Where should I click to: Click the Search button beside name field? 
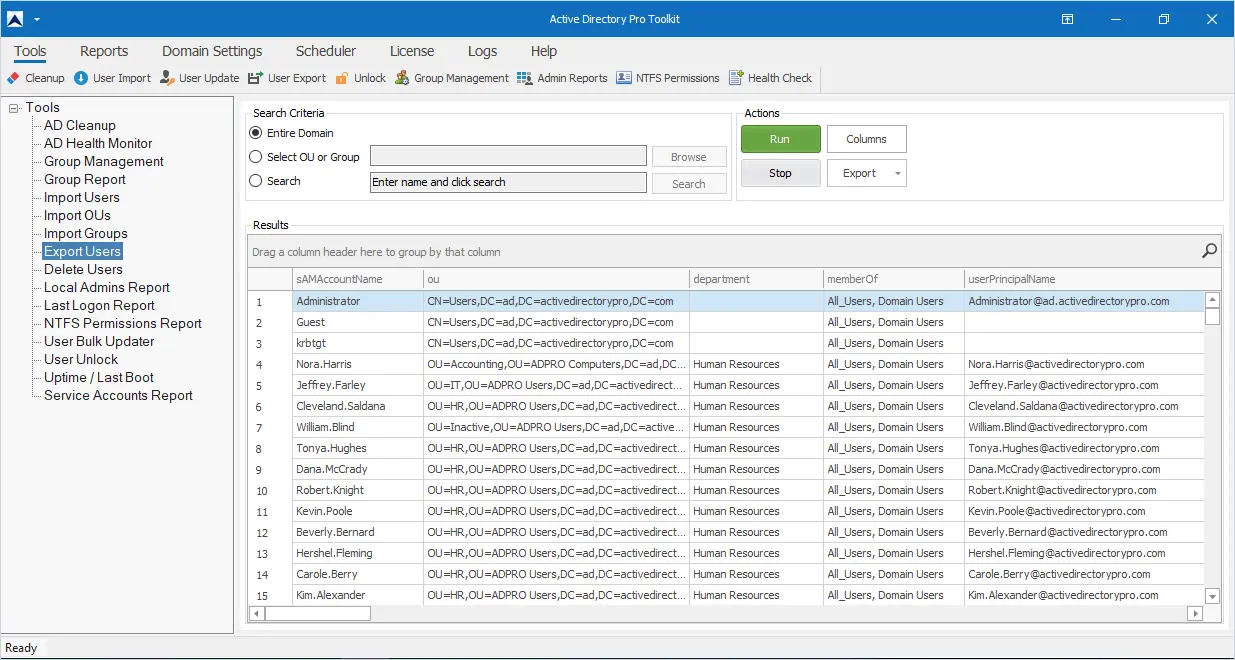[689, 184]
